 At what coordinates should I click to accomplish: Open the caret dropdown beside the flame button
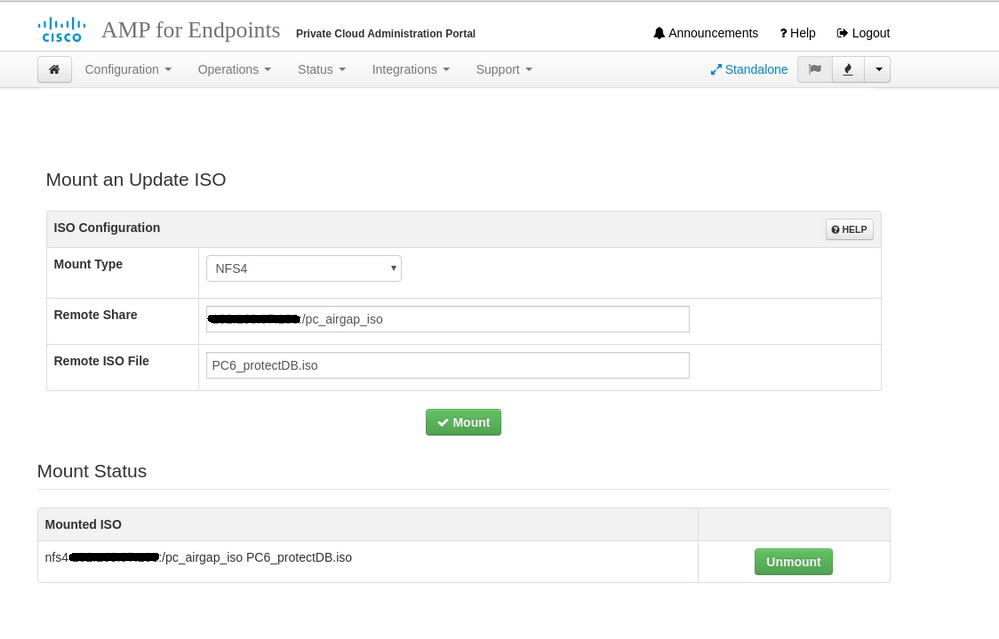877,69
